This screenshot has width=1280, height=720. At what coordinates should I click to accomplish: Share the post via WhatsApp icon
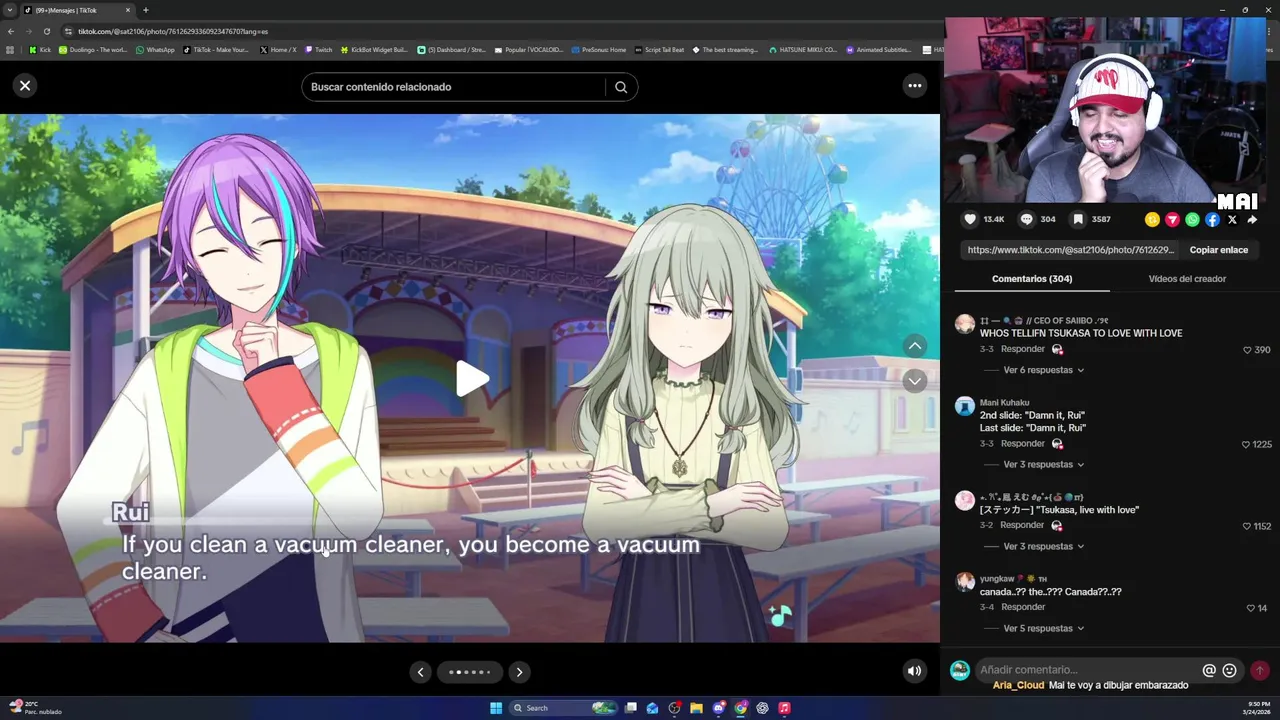click(1192, 219)
